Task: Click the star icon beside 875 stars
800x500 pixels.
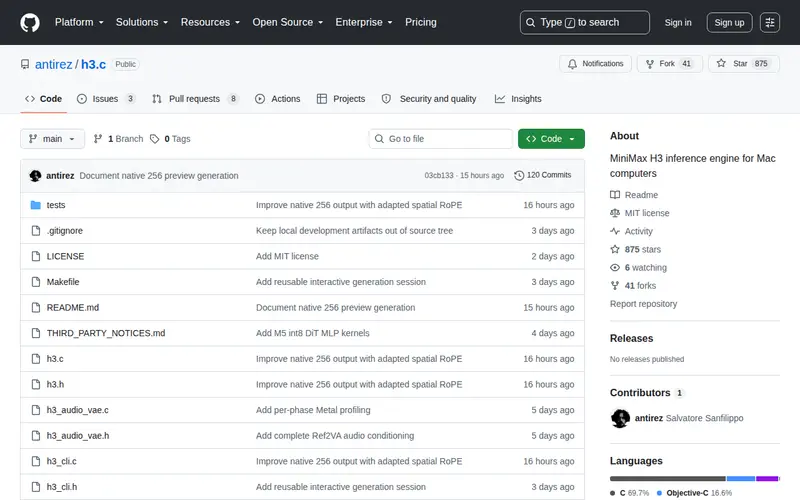Action: click(x=615, y=249)
